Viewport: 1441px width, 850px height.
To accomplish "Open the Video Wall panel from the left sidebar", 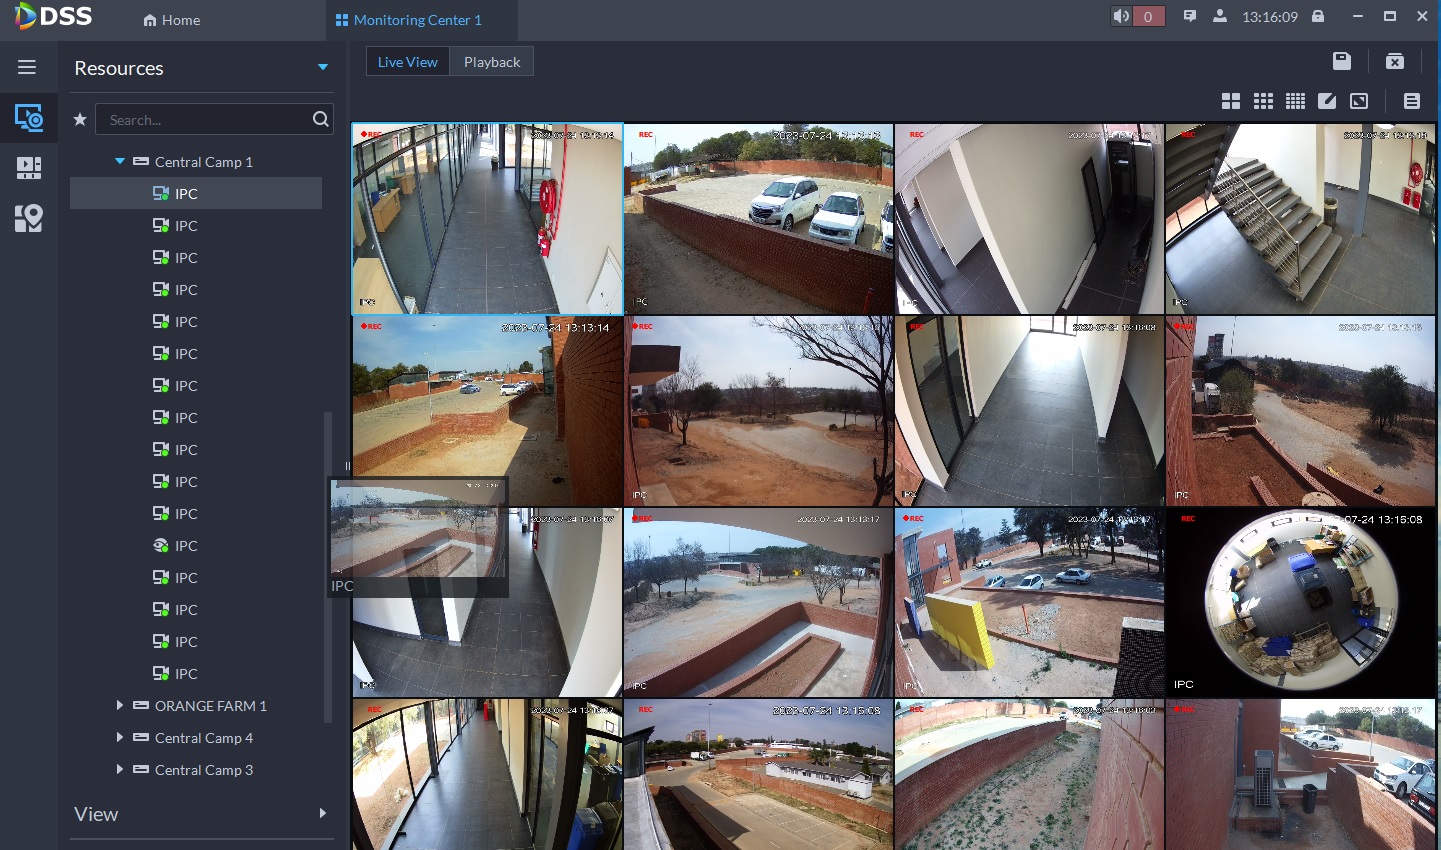I will (28, 168).
